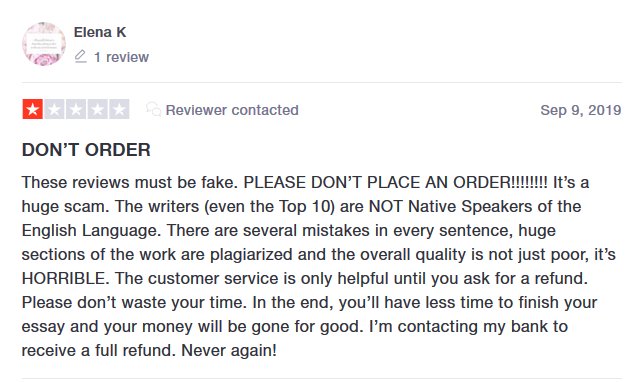Screen dimensions: 641x382
Task: Click the speech bubble contacted icon
Action: pos(154,109)
